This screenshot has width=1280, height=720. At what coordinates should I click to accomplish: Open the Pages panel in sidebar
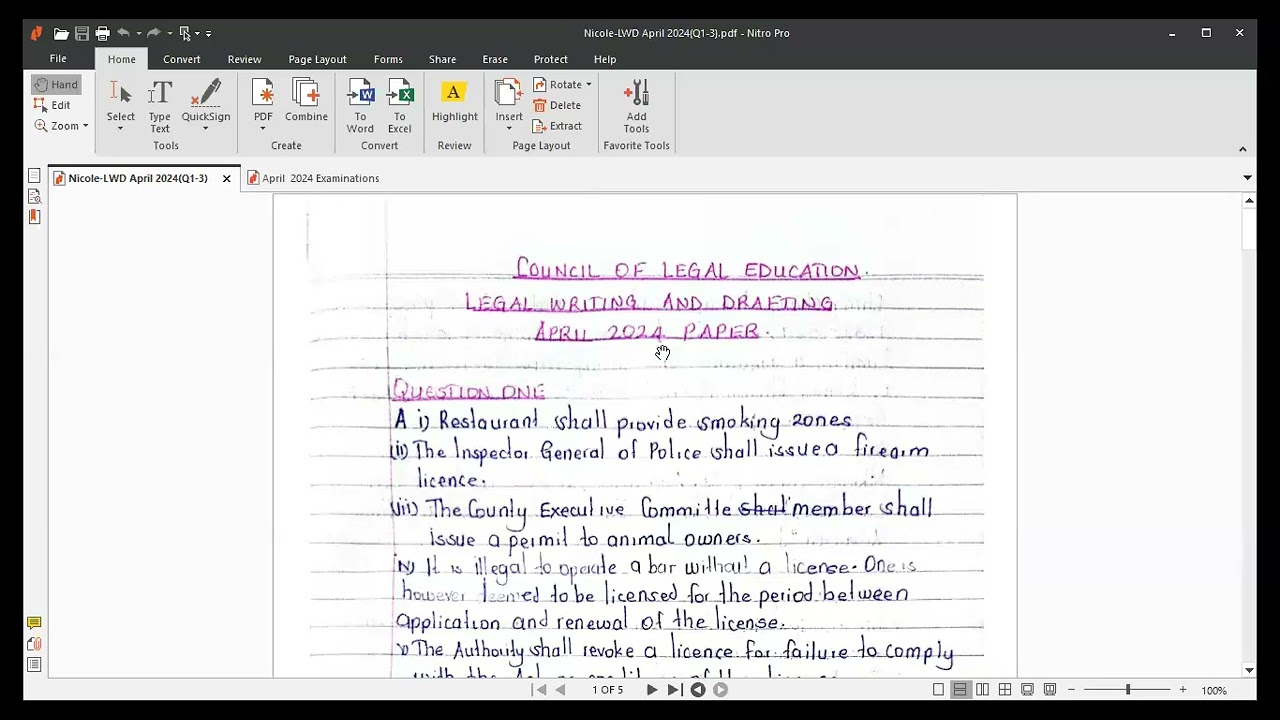pyautogui.click(x=34, y=175)
